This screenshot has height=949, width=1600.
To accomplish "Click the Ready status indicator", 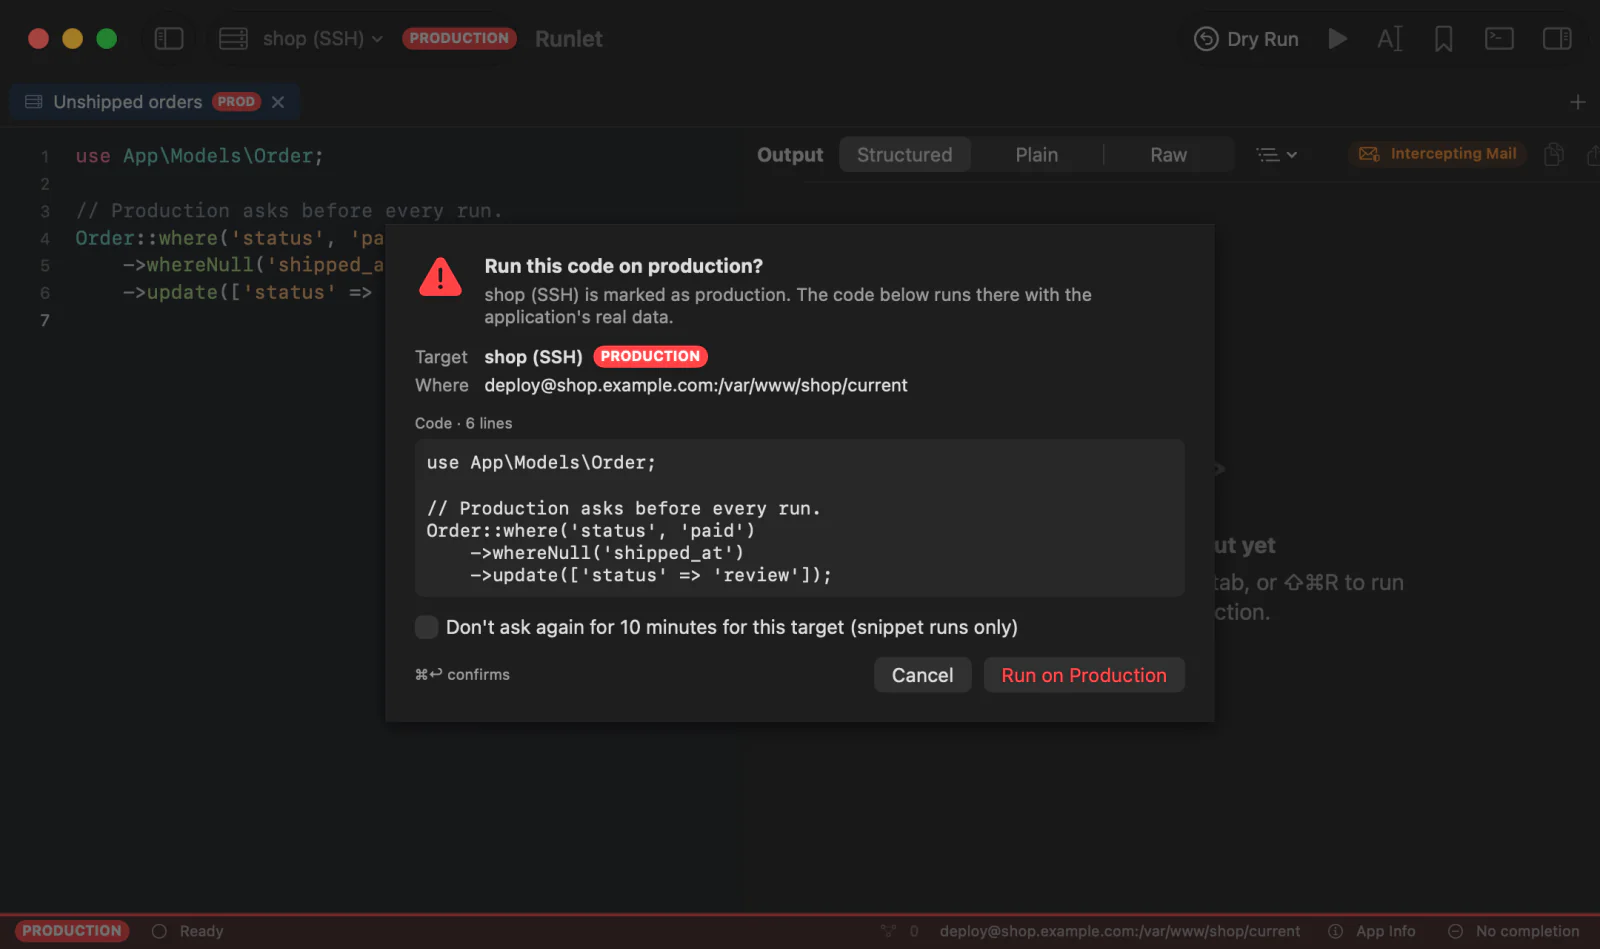I will [188, 931].
